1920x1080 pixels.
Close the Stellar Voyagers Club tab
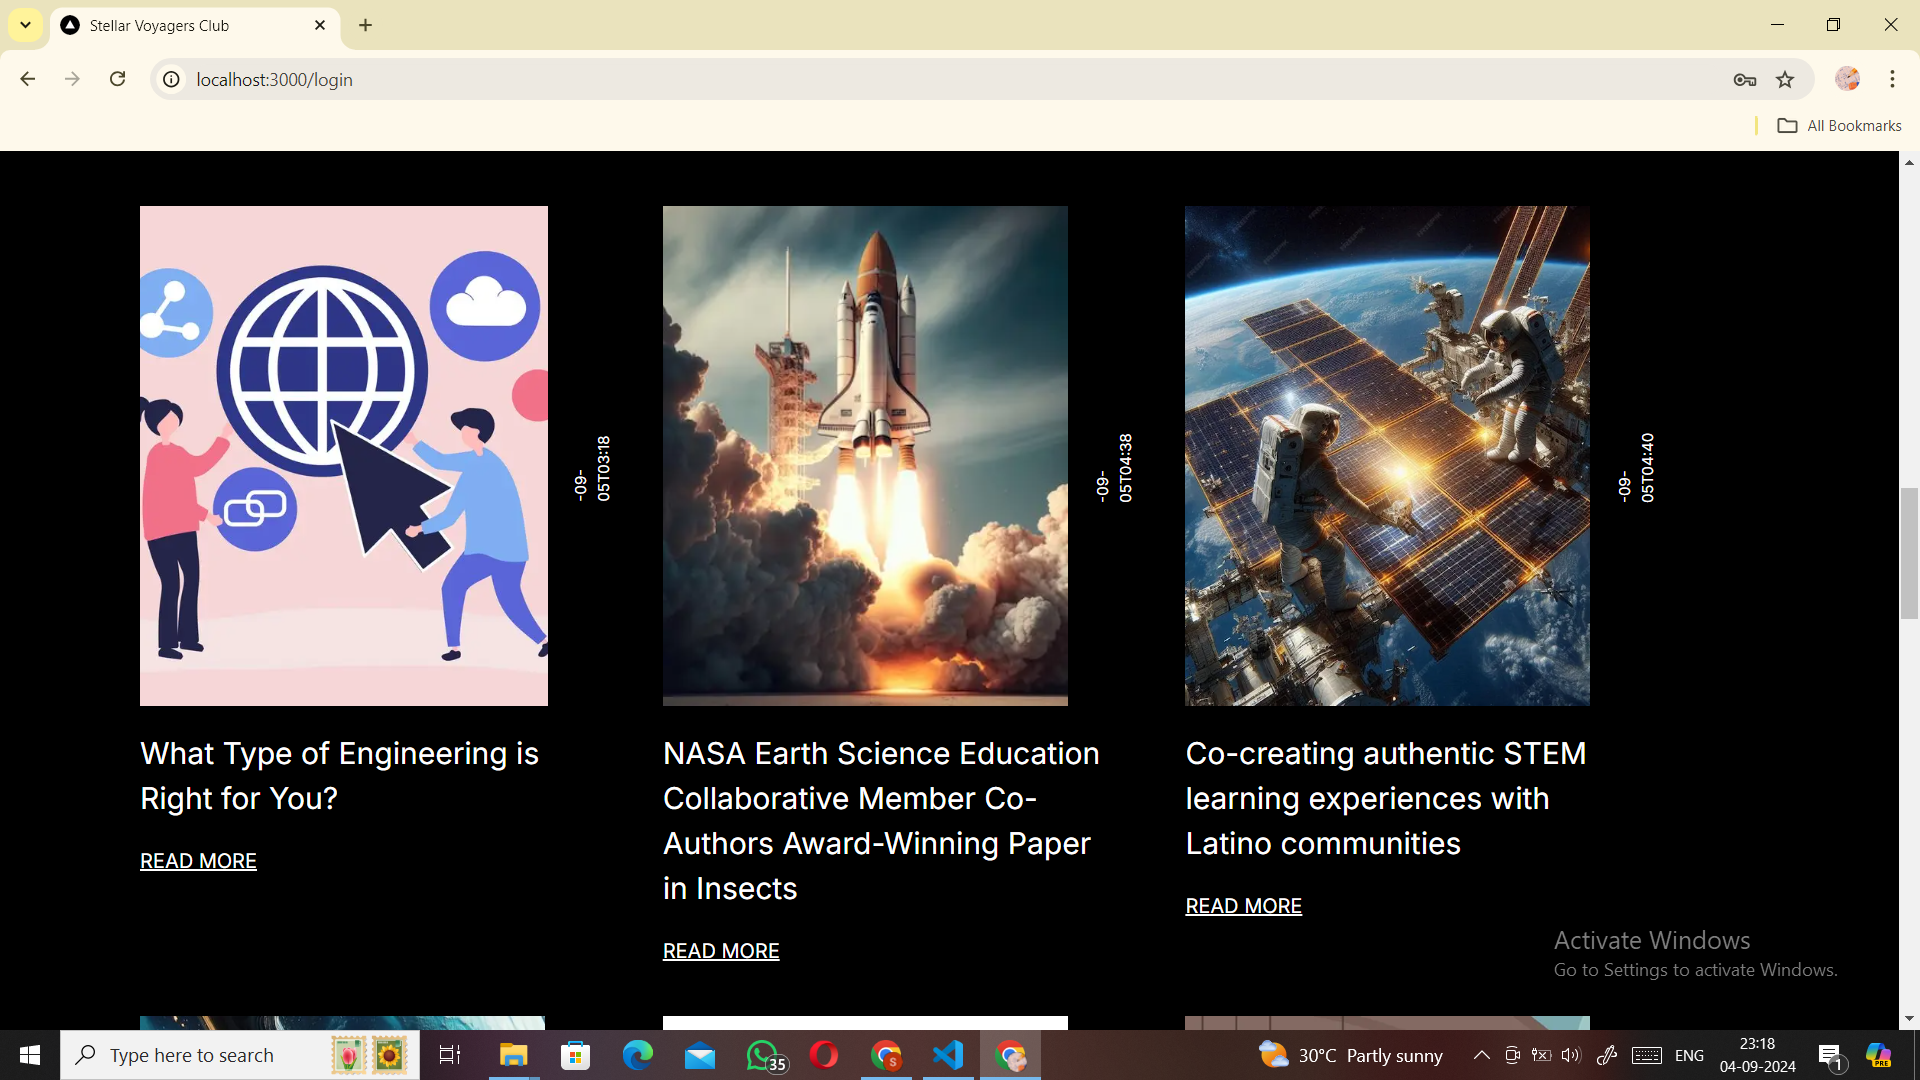(320, 25)
